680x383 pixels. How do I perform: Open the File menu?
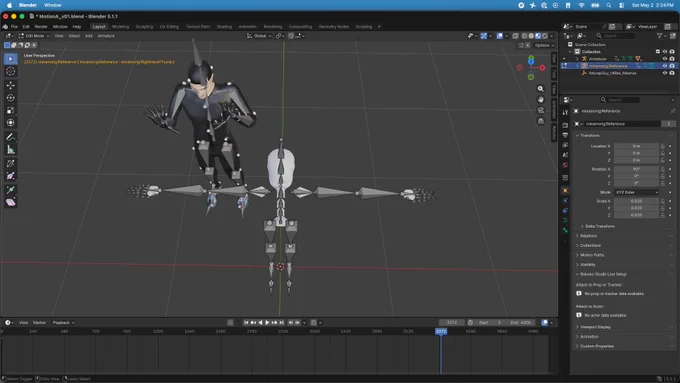(14, 27)
